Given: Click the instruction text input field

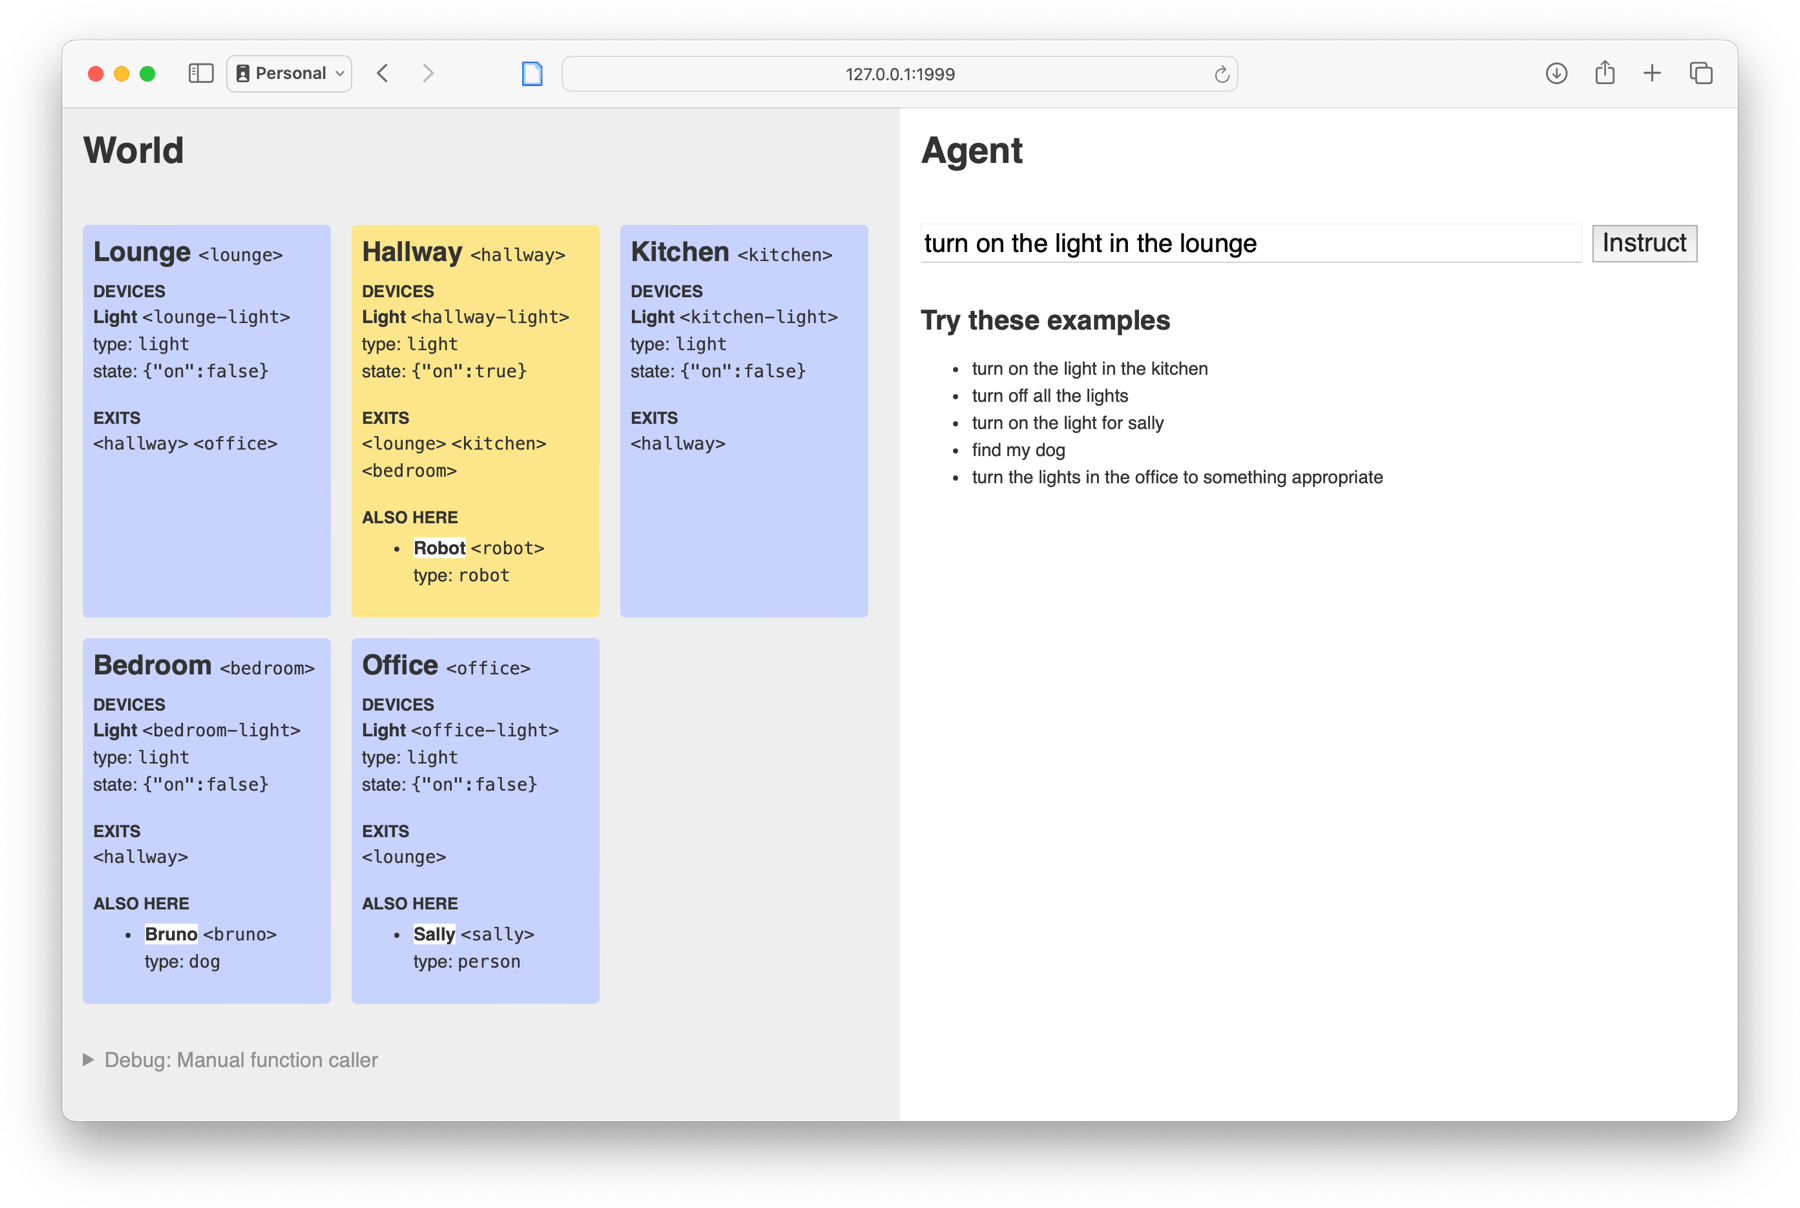Looking at the screenshot, I should click(x=1250, y=243).
